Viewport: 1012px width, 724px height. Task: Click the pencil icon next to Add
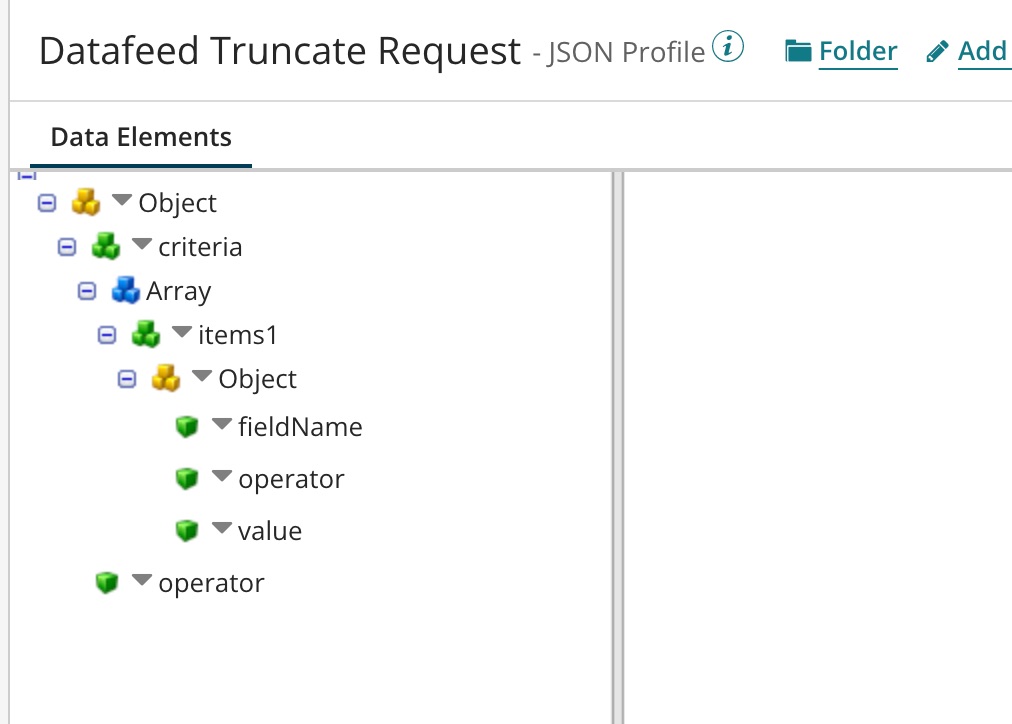pos(937,49)
